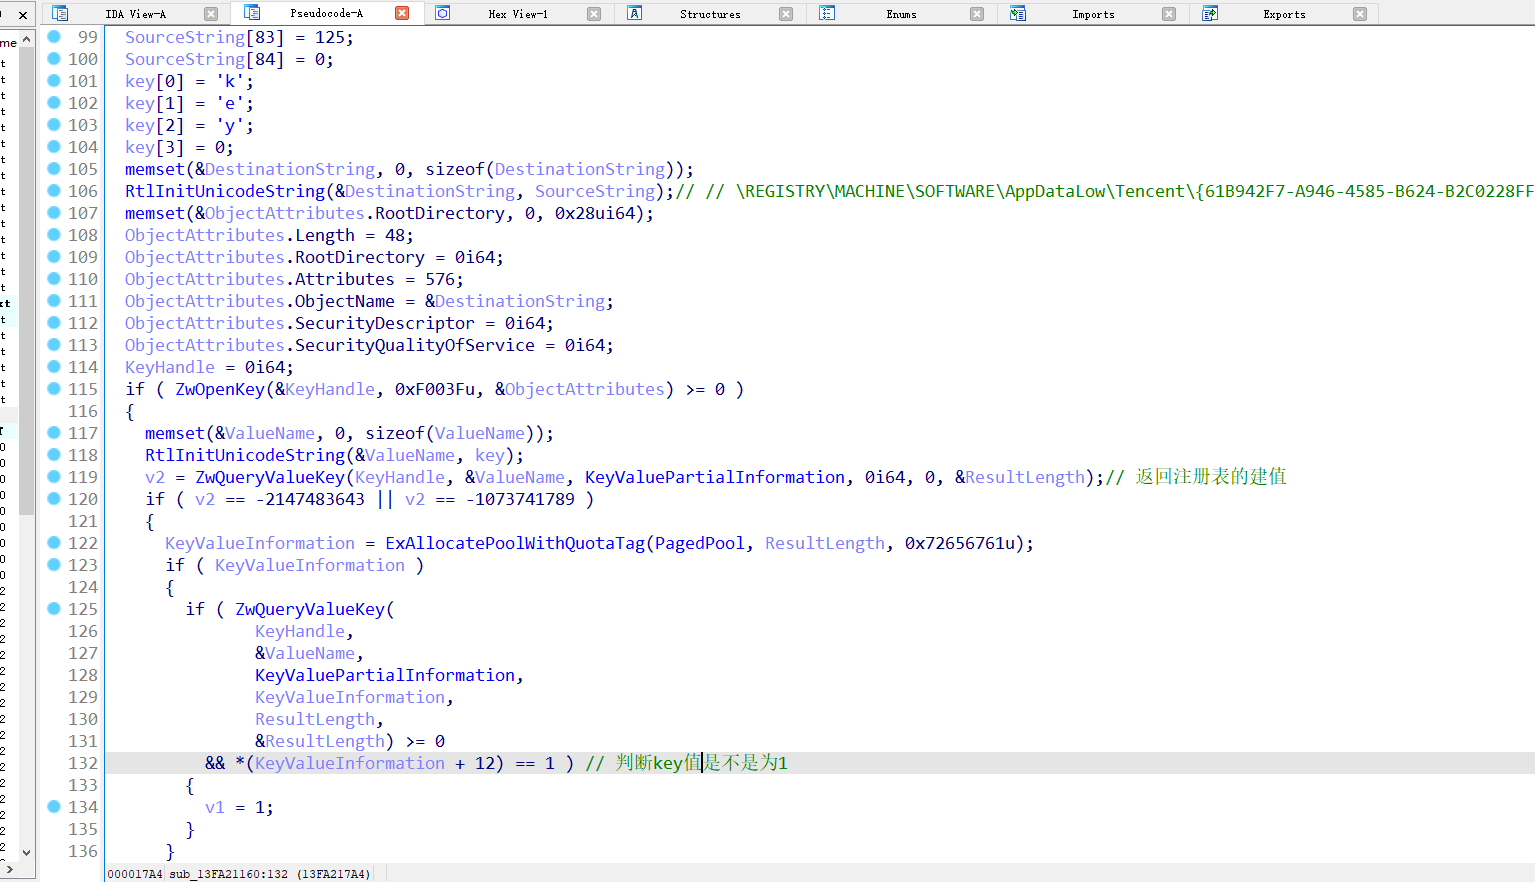Click the Exports tab icon

(x=1209, y=13)
